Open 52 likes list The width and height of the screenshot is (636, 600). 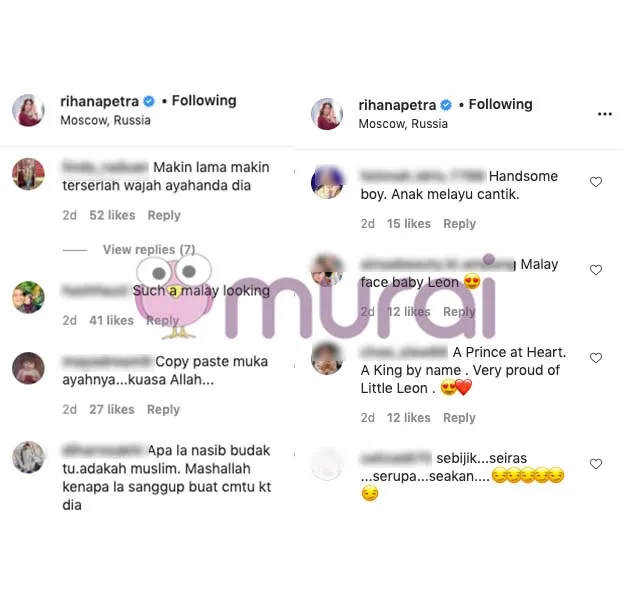coord(112,215)
